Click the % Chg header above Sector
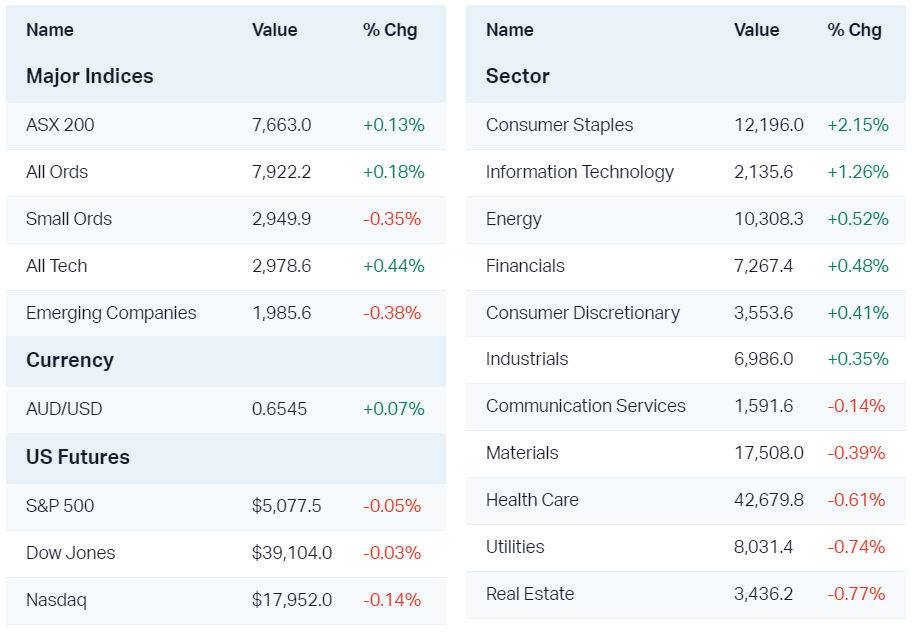This screenshot has height=633, width=912. click(x=855, y=30)
